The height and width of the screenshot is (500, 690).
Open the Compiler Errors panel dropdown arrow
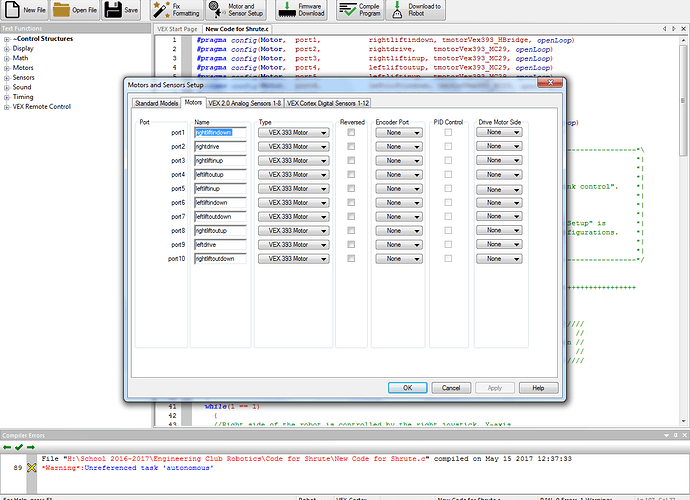click(x=666, y=435)
